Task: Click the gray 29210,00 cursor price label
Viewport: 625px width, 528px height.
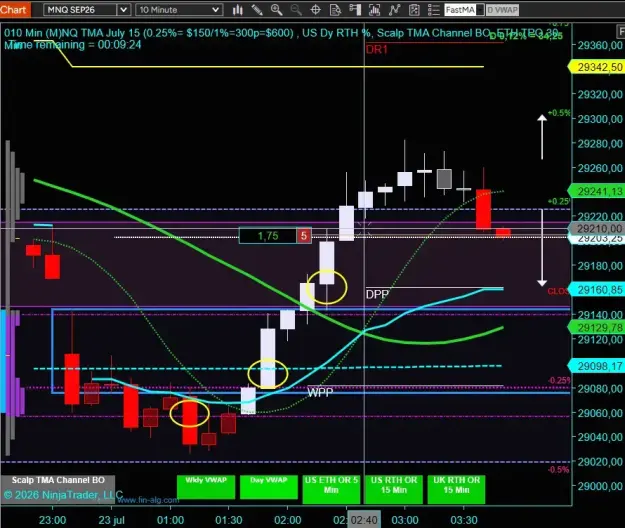Action: coord(598,229)
